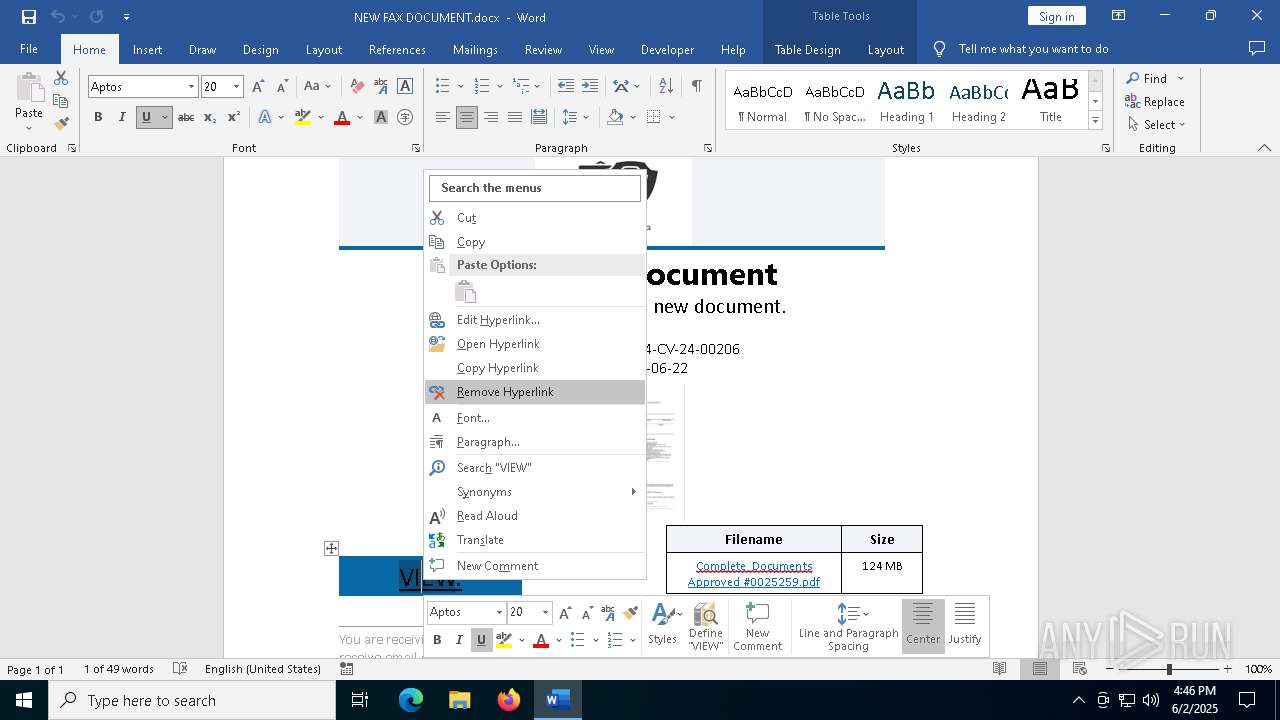Viewport: 1280px width, 720px height.
Task: Click the Search the menus field
Action: pyautogui.click(x=535, y=188)
